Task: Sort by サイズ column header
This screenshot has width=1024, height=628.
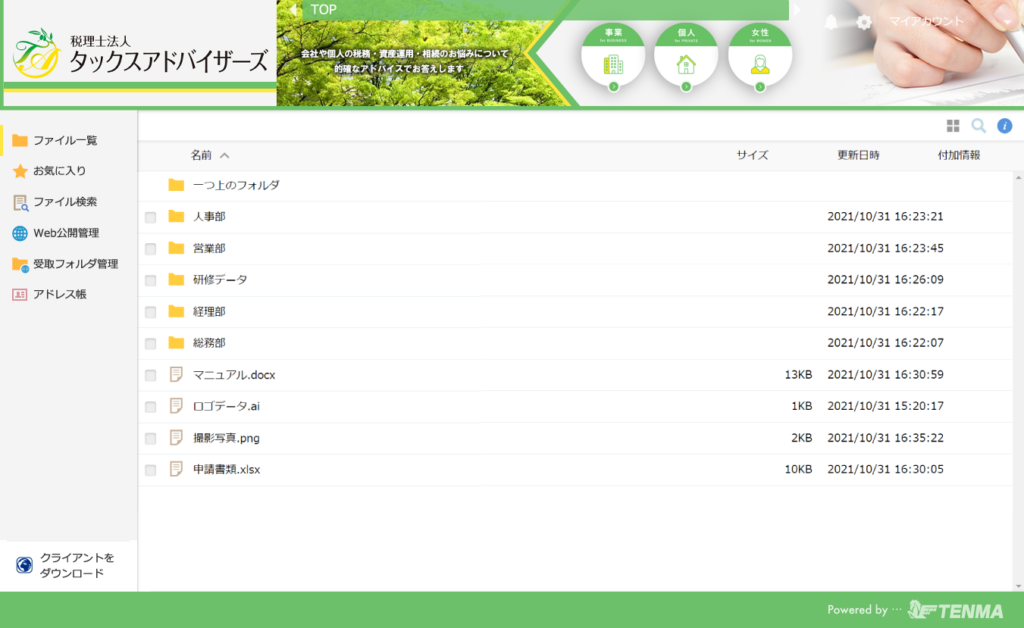Action: pyautogui.click(x=752, y=155)
